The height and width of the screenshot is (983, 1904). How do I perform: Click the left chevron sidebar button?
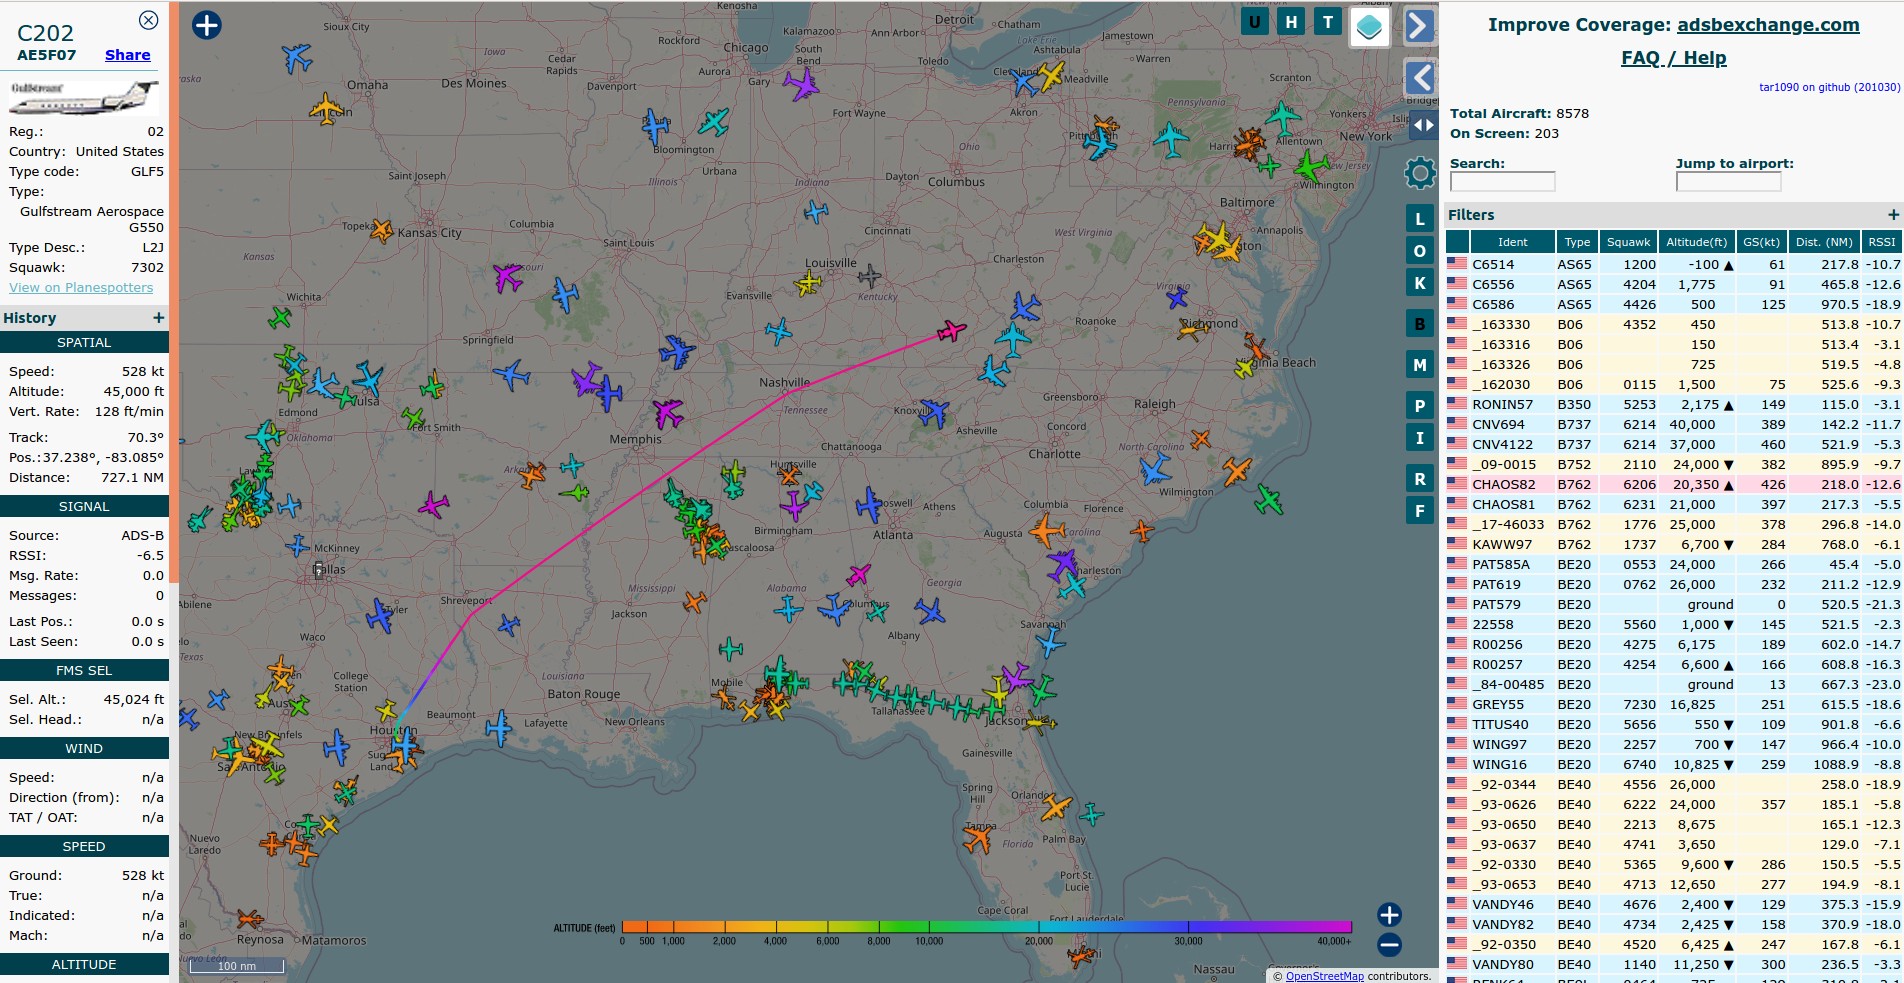pos(1420,77)
